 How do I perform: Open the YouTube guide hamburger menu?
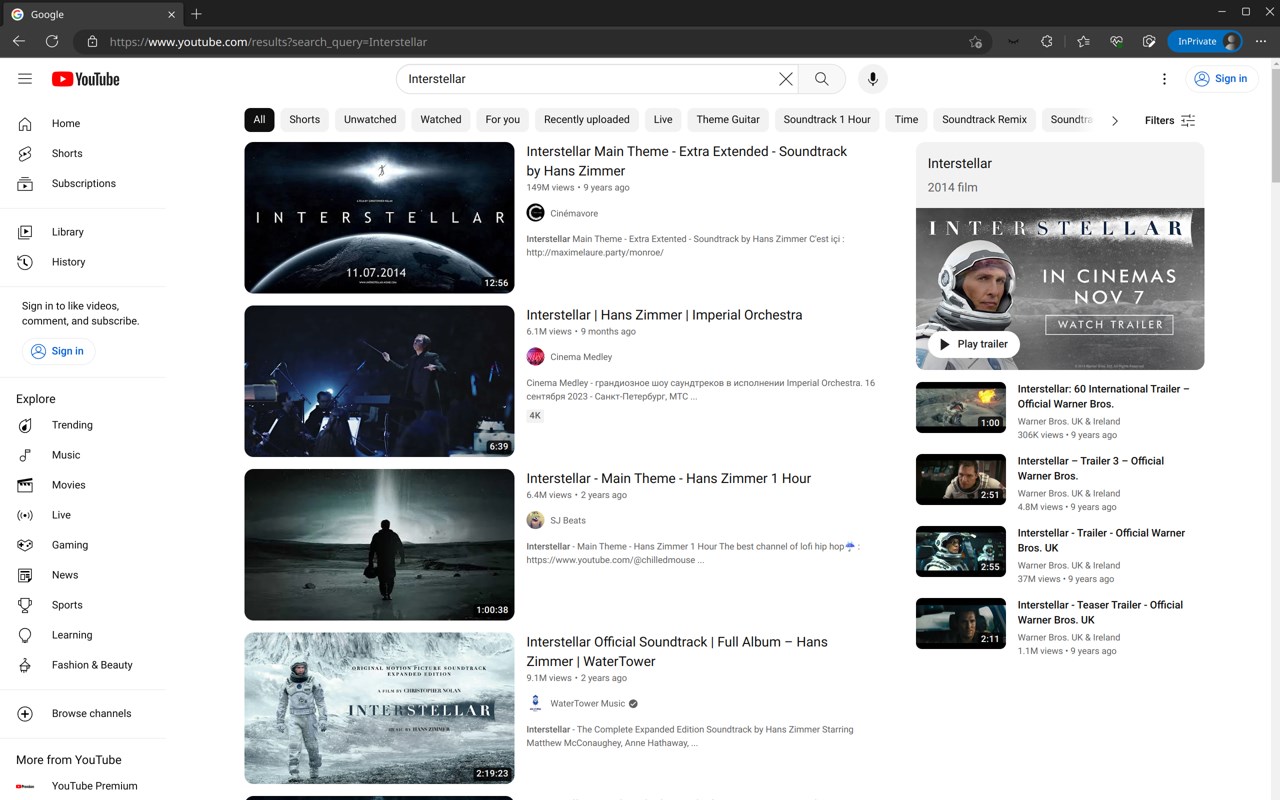click(x=25, y=79)
